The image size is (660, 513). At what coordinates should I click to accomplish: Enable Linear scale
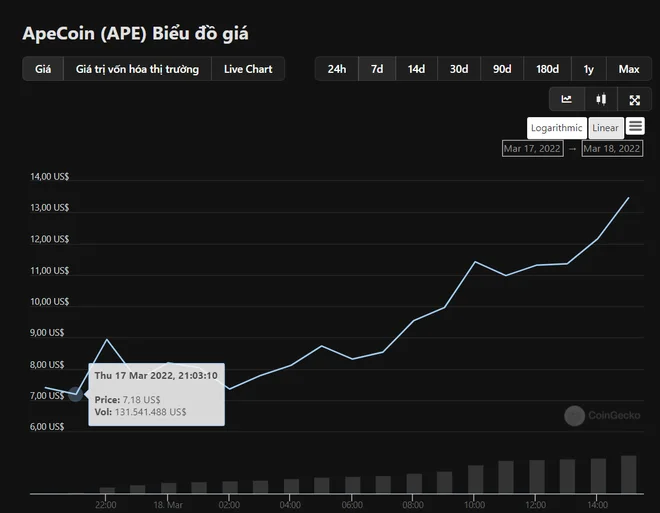606,128
